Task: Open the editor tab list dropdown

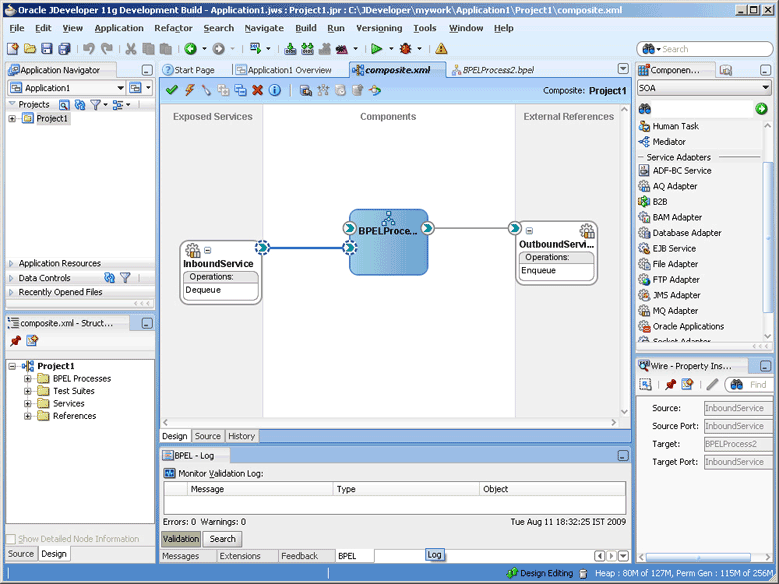Action: click(623, 69)
